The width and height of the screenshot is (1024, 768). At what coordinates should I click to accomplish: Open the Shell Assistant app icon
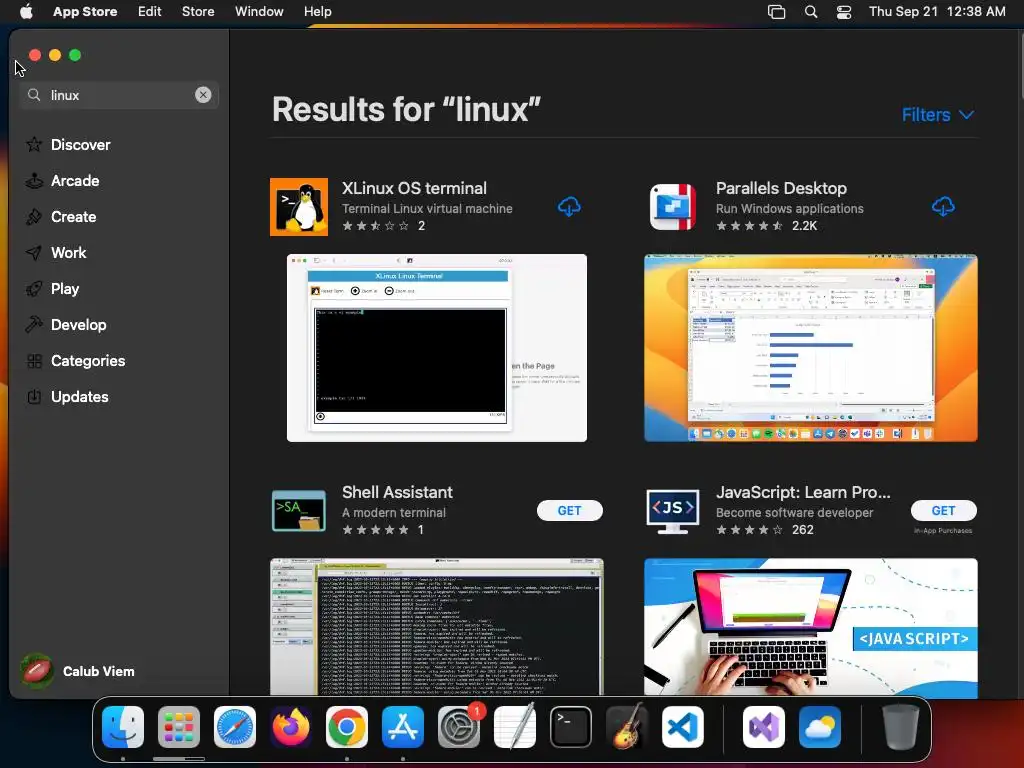tap(298, 511)
